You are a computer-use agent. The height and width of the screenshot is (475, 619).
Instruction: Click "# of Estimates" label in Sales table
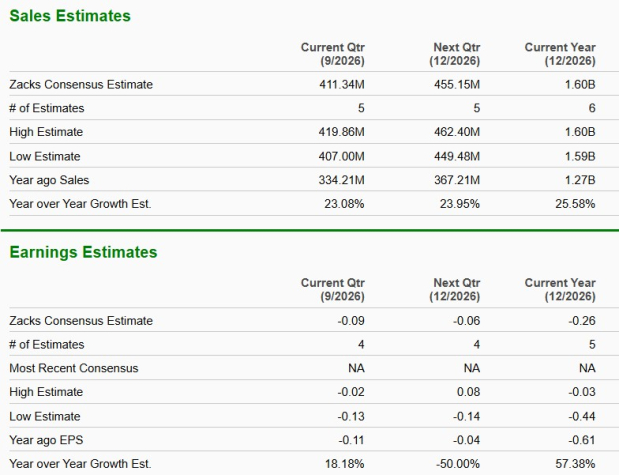[x=47, y=108]
